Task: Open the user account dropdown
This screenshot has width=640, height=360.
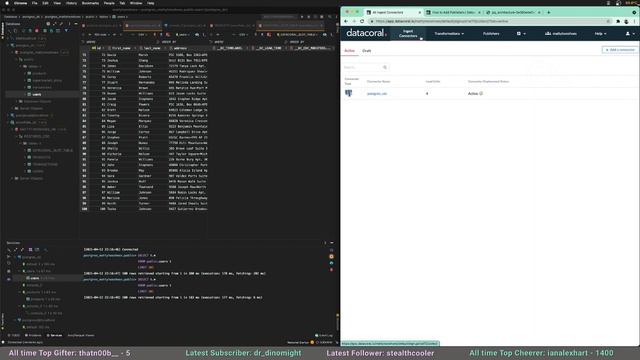Action: (630, 33)
